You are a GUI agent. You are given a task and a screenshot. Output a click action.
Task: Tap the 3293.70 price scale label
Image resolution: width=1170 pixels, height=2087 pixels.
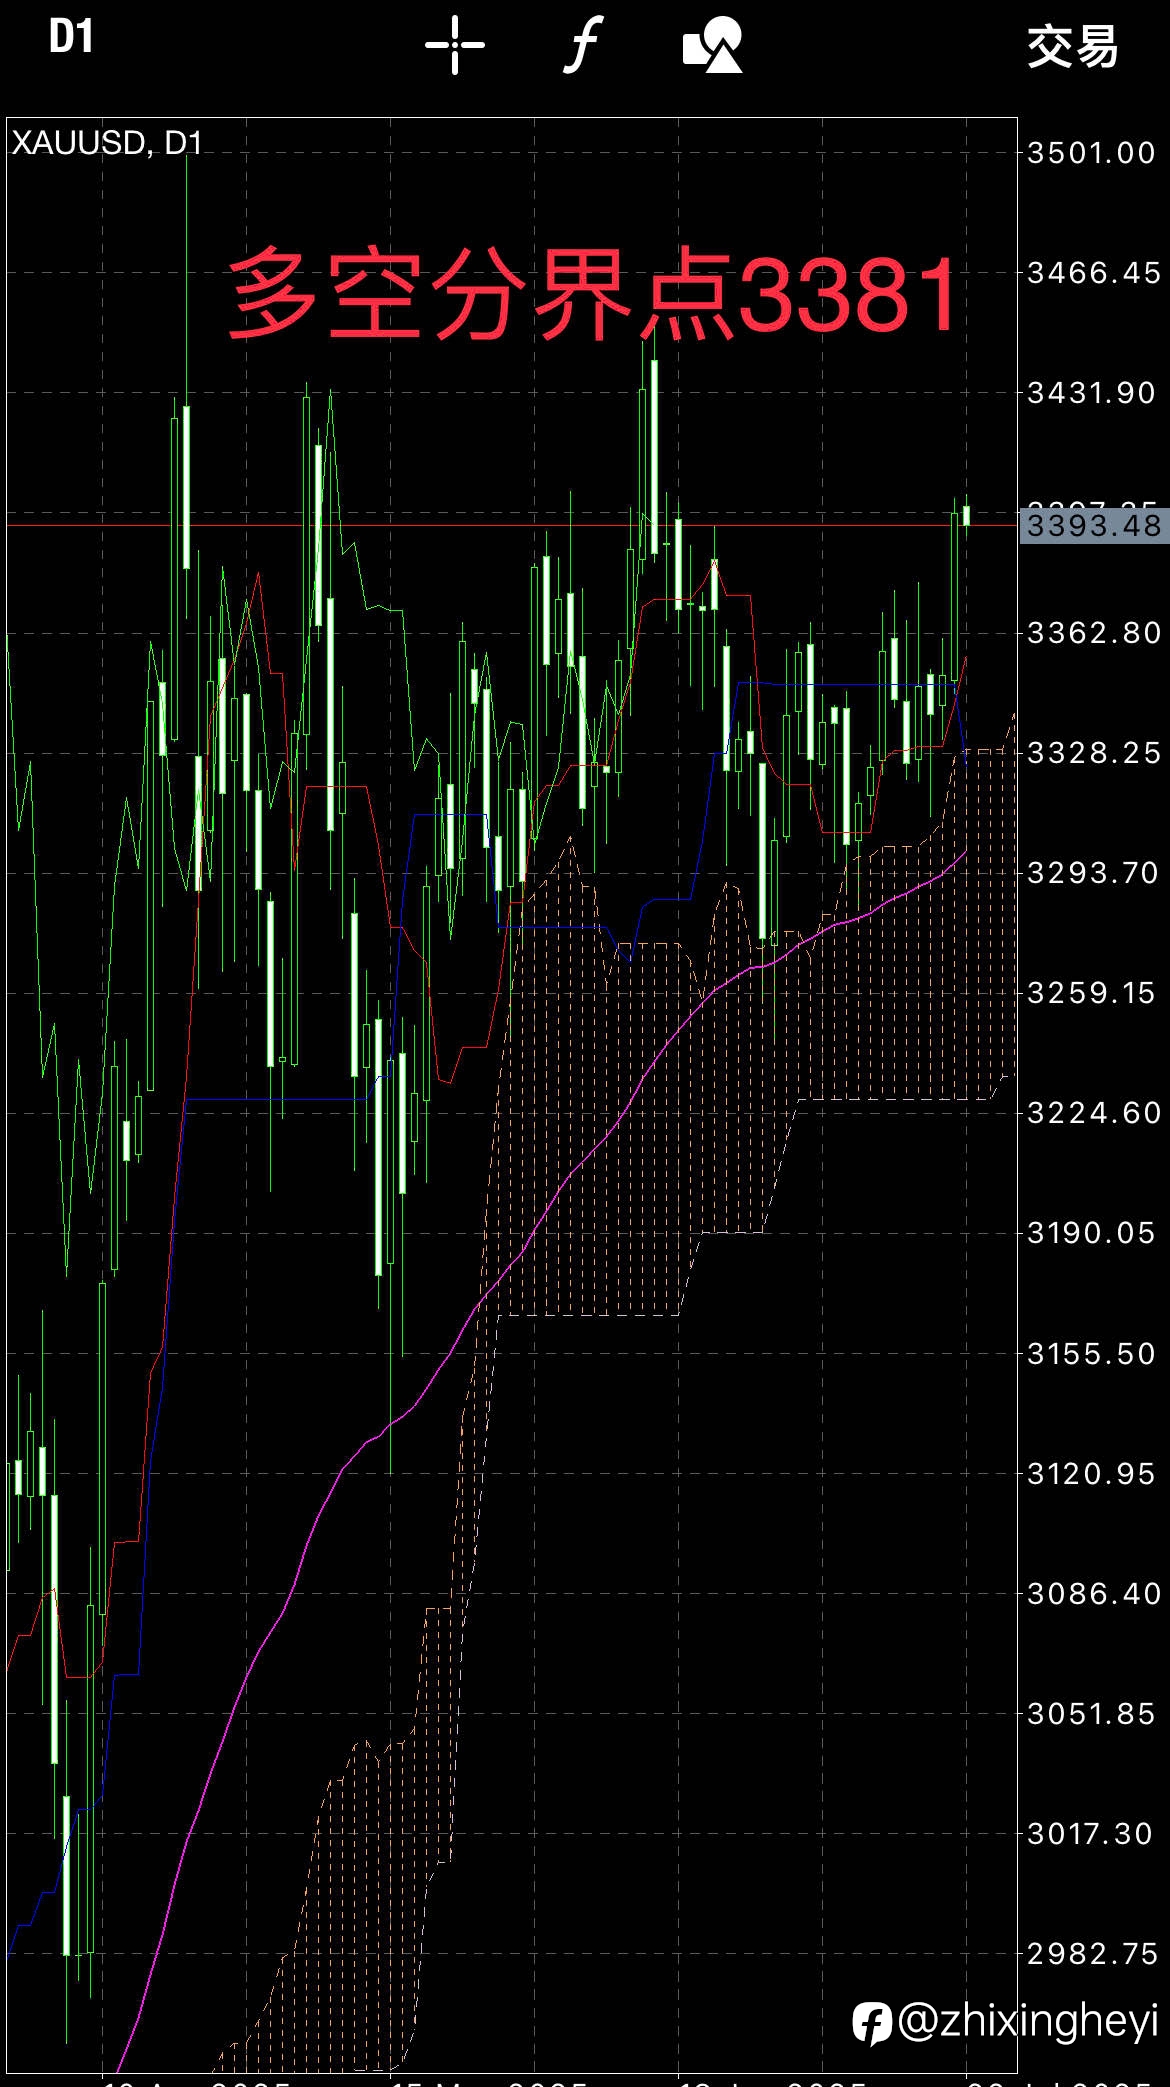point(1094,873)
